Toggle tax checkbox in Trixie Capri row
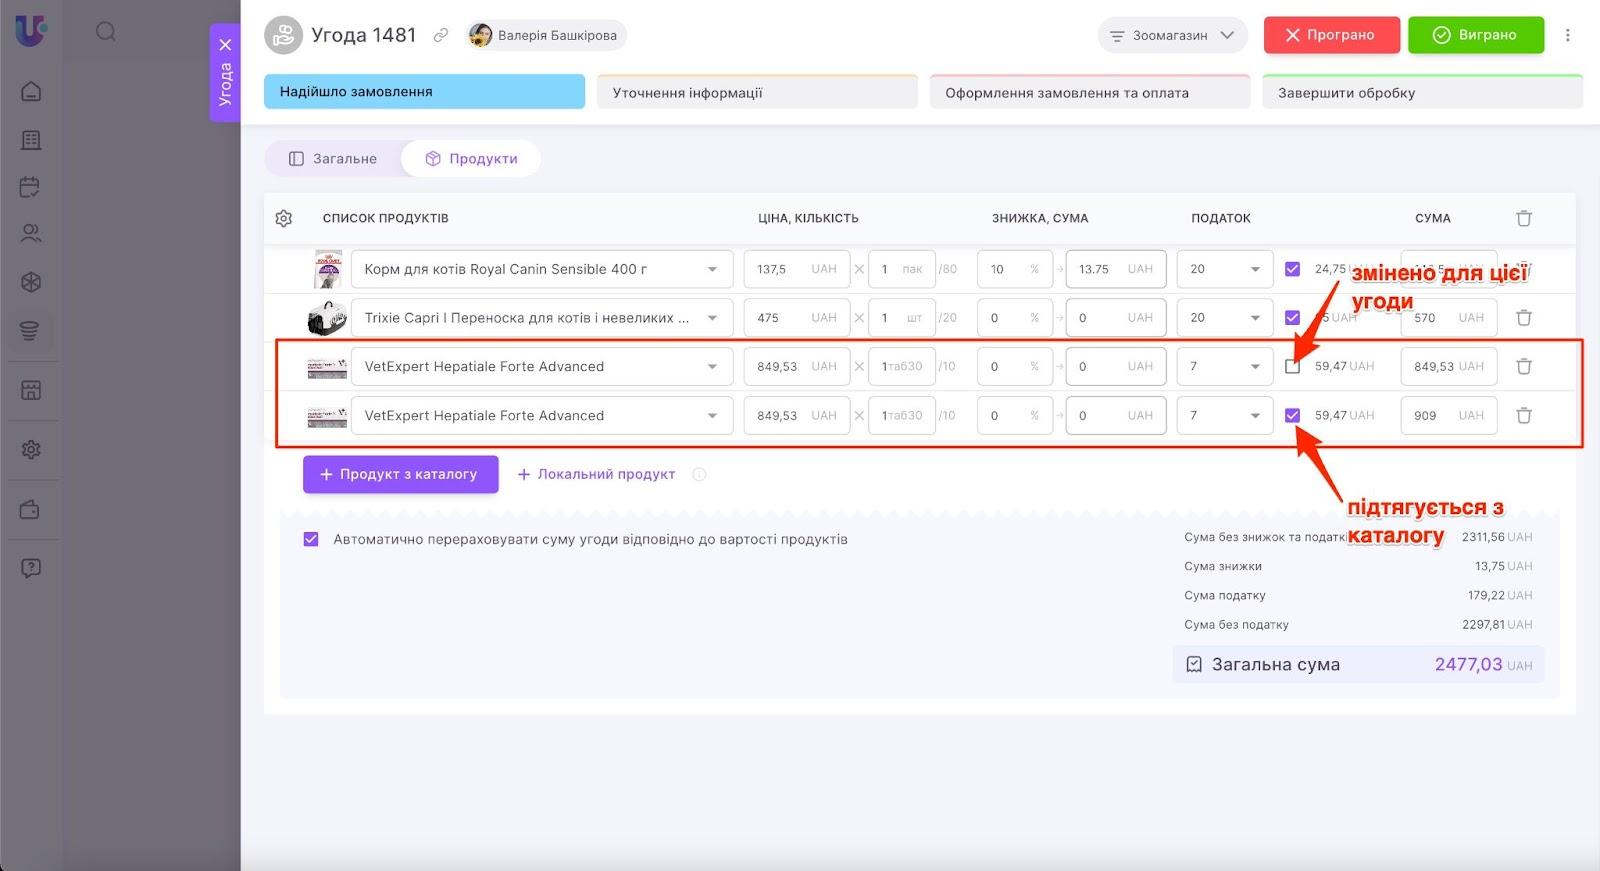This screenshot has height=871, width=1600. (1292, 318)
